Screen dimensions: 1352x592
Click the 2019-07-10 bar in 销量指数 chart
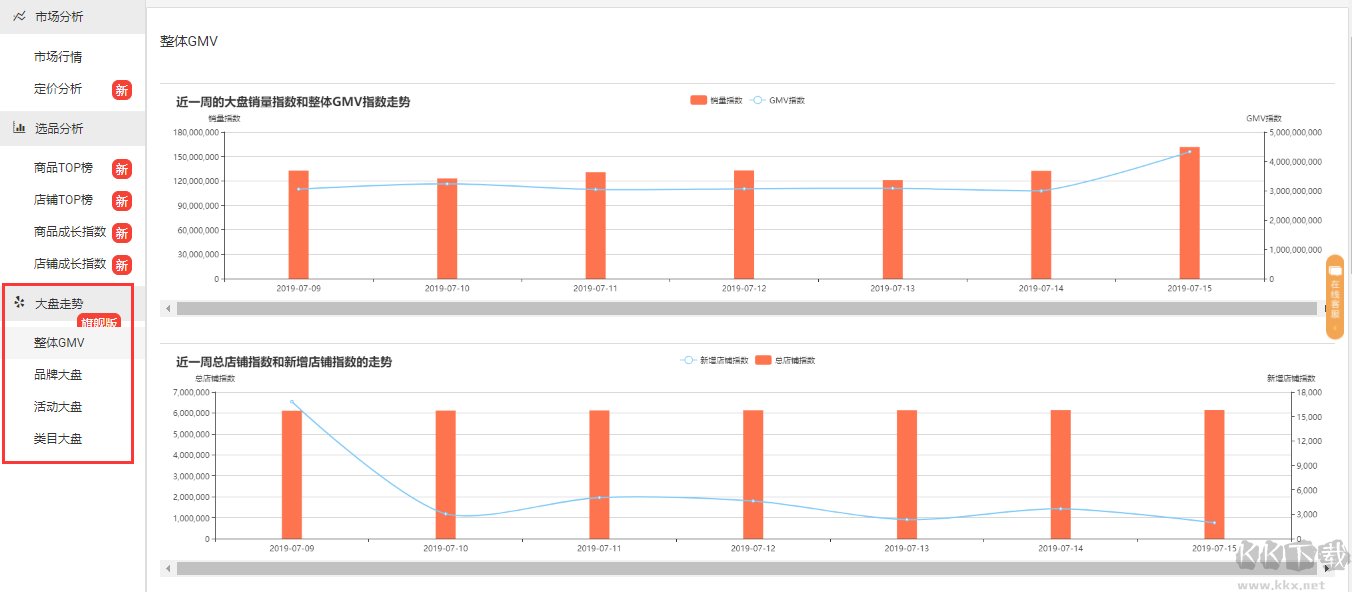(x=447, y=229)
